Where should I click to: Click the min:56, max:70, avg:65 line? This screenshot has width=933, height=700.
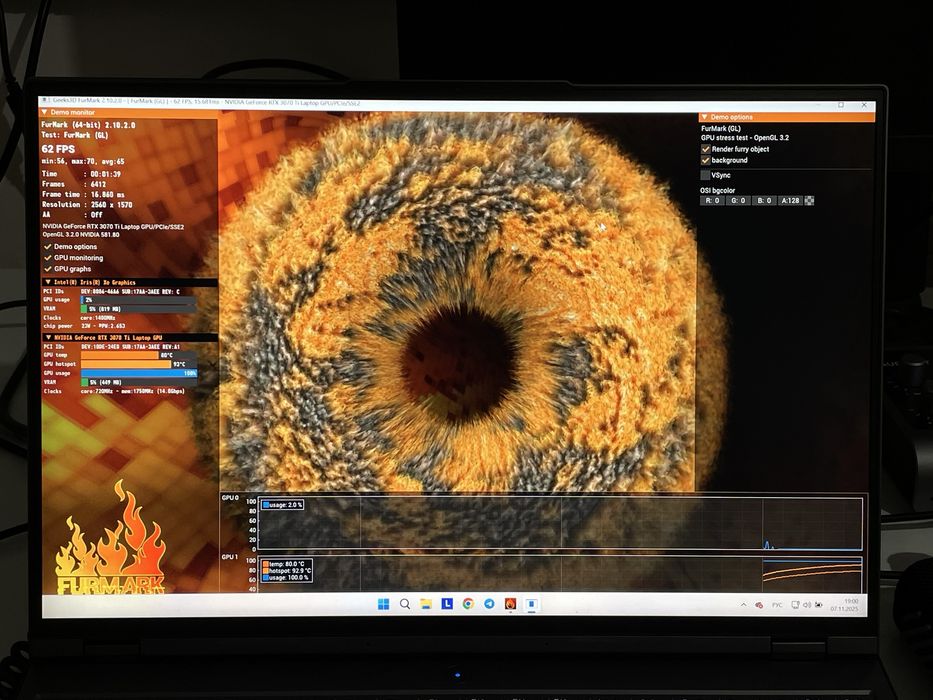point(83,161)
